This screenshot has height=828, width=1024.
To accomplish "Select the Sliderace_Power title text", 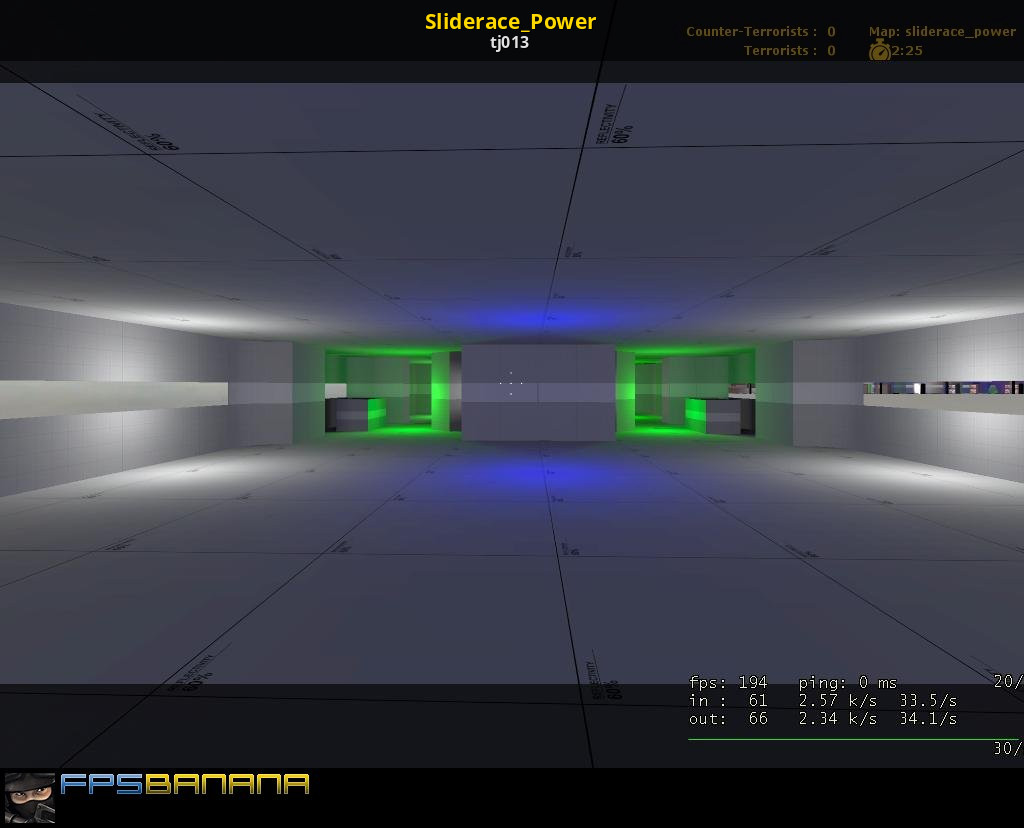I will 510,21.
